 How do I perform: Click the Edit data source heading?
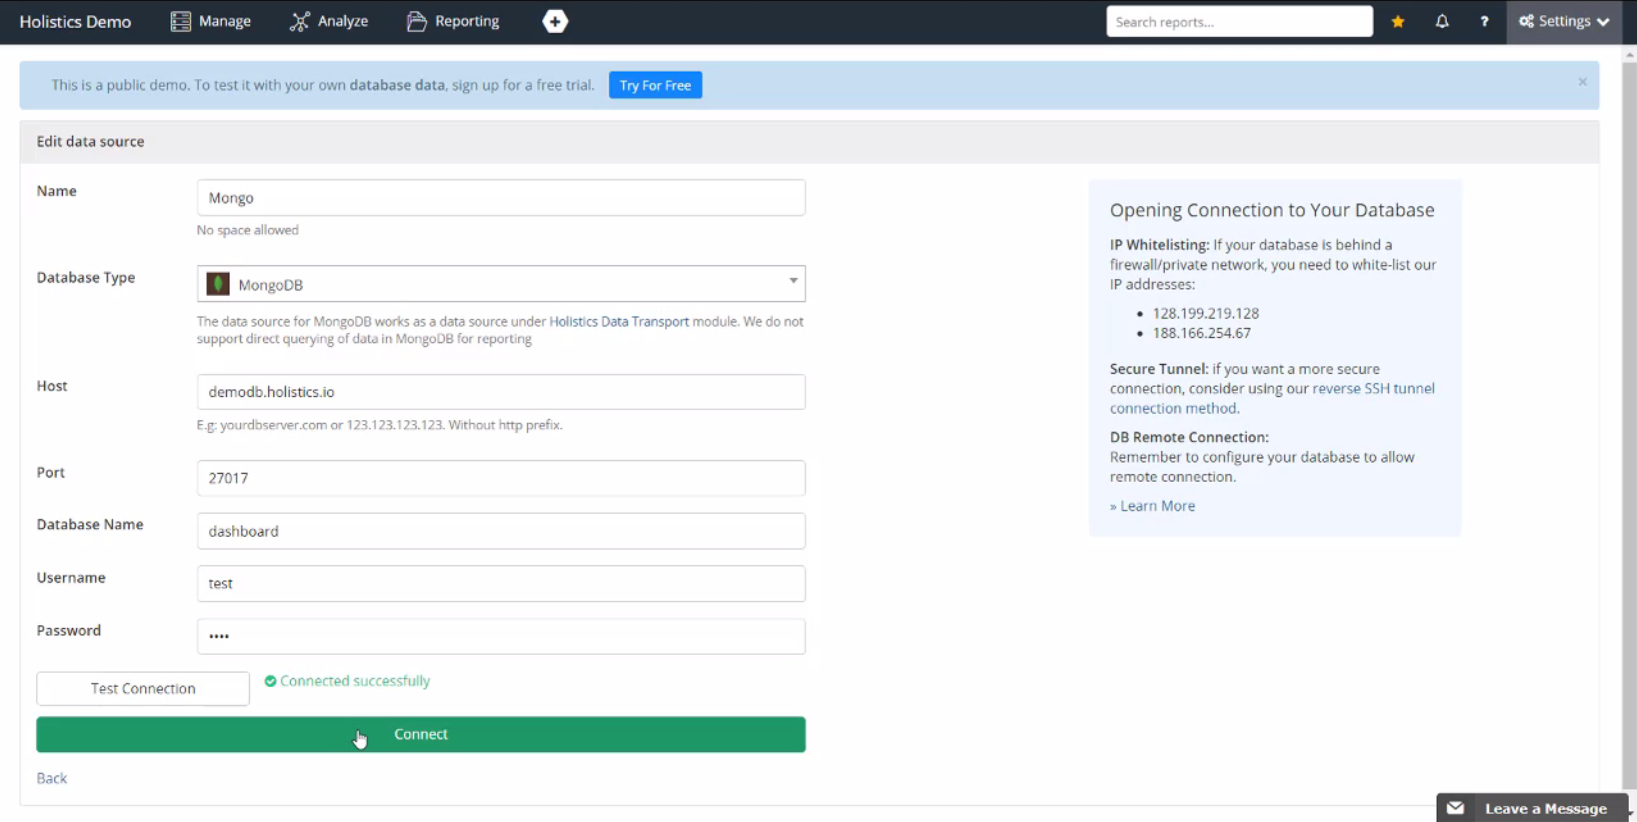coord(90,141)
